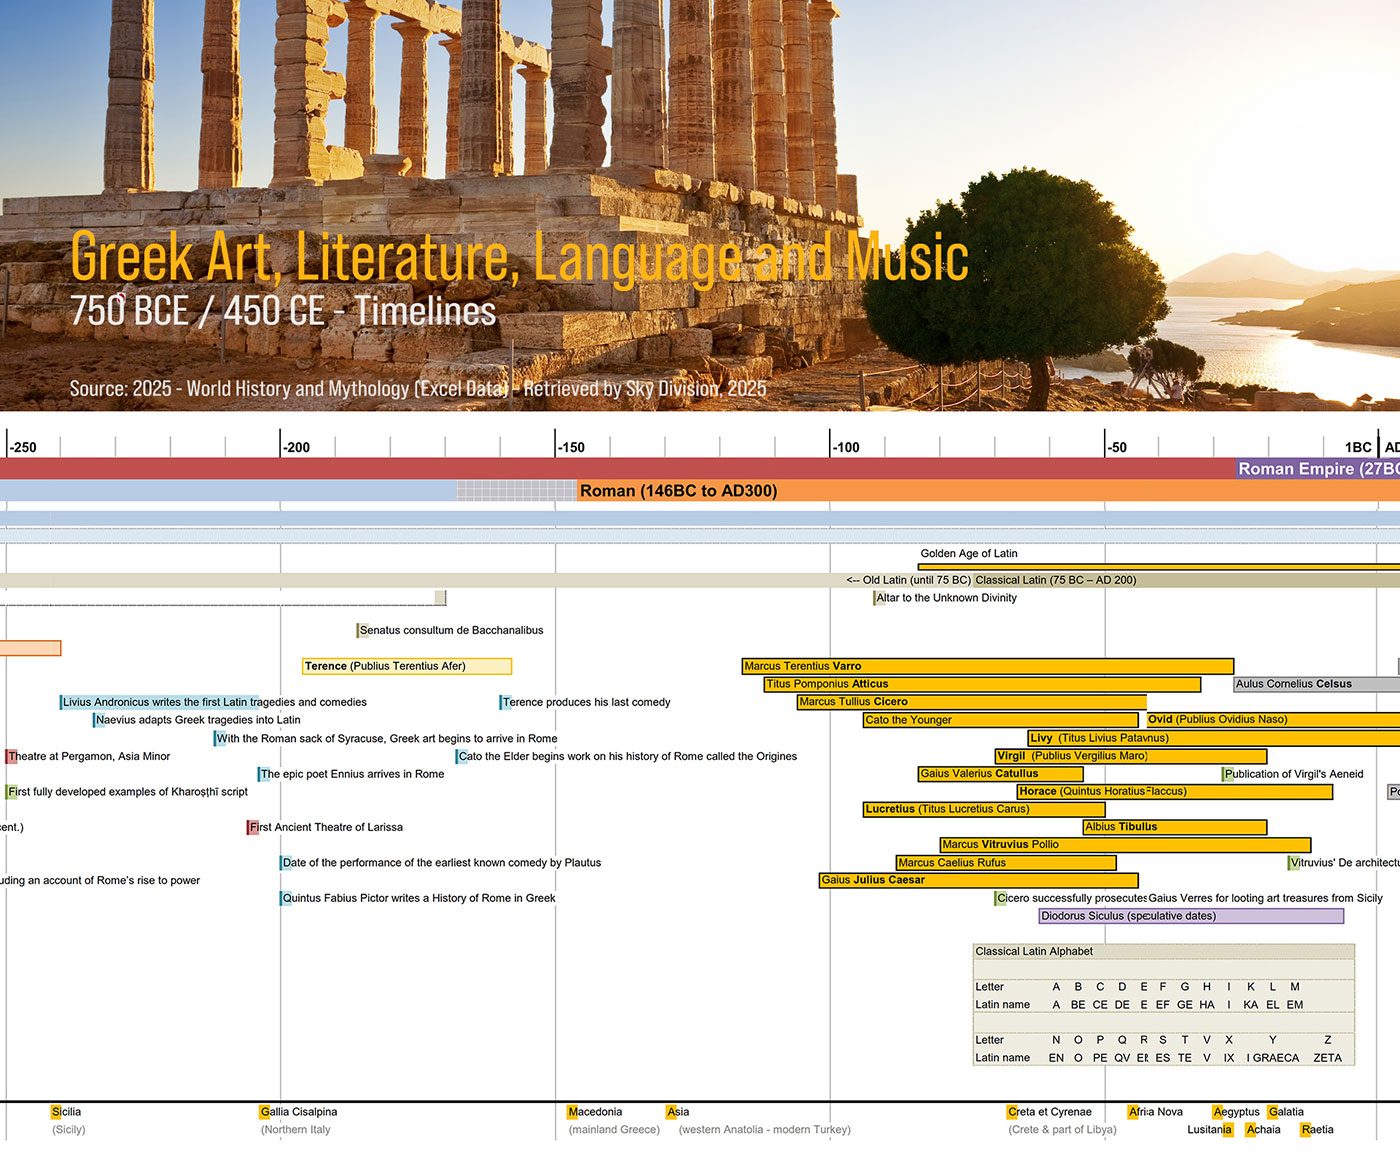Click the -150 year label on the axis
This screenshot has width=1400, height=1154.
(571, 447)
